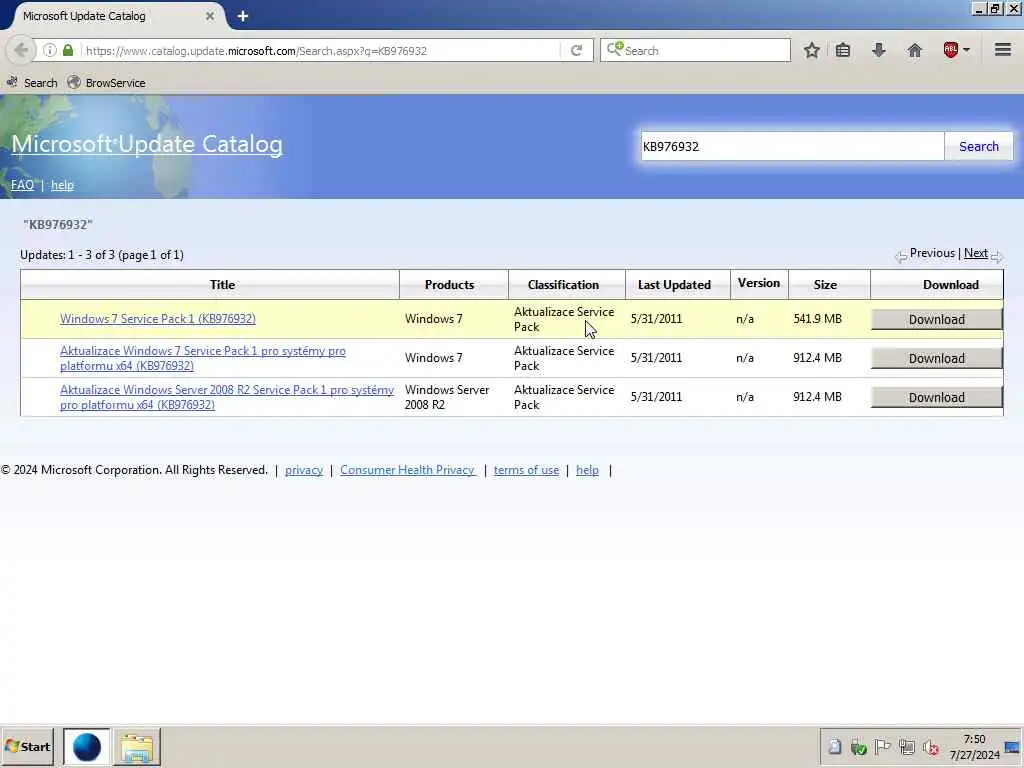Click the show desktop icon at taskbar end
The image size is (1024, 768).
pyautogui.click(x=1013, y=747)
